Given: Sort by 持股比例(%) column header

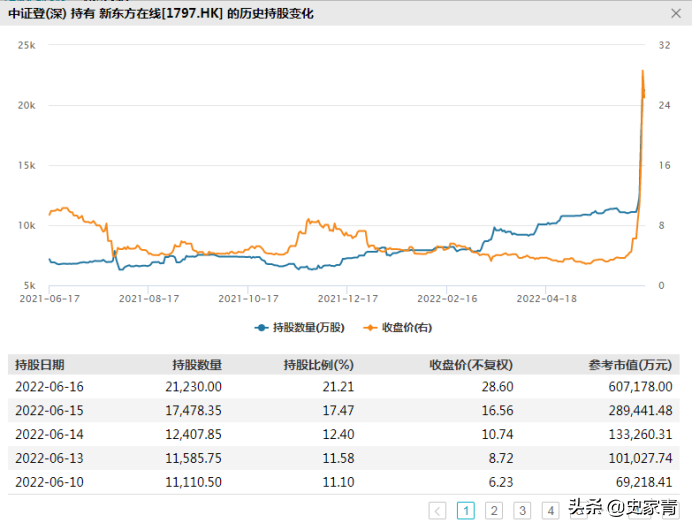Looking at the screenshot, I should coord(319,365).
